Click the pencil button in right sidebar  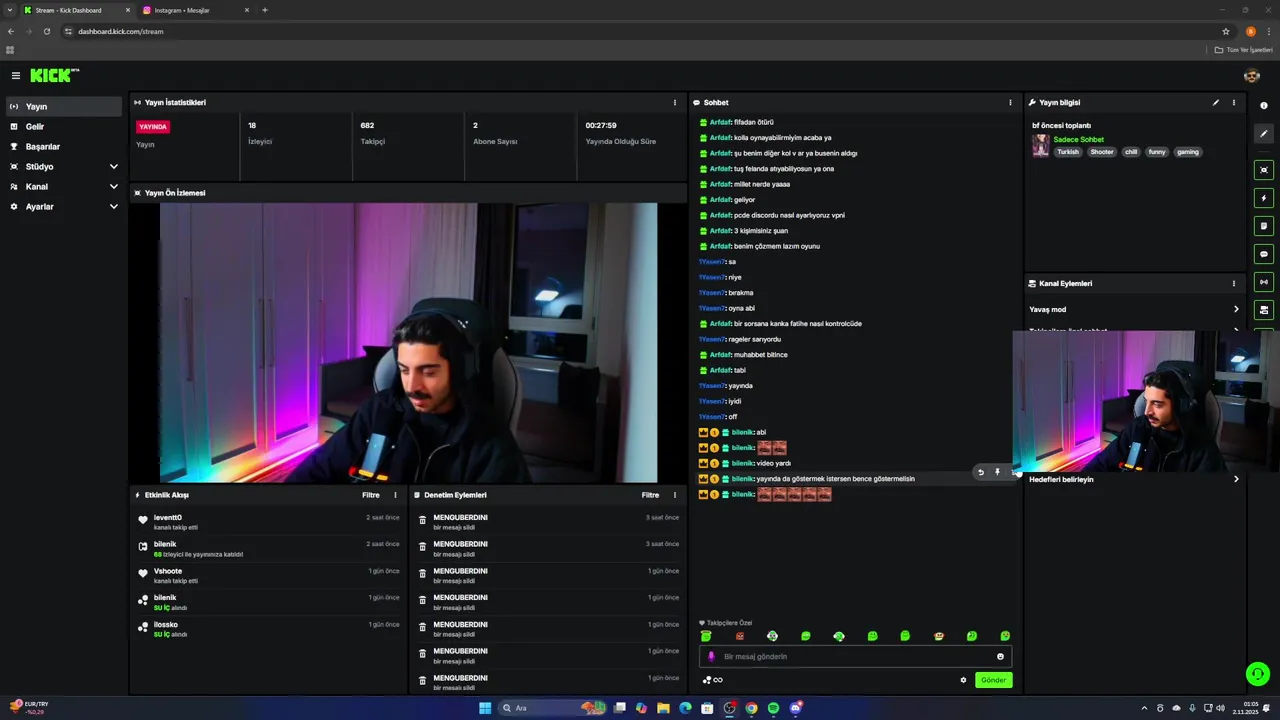tap(1264, 133)
